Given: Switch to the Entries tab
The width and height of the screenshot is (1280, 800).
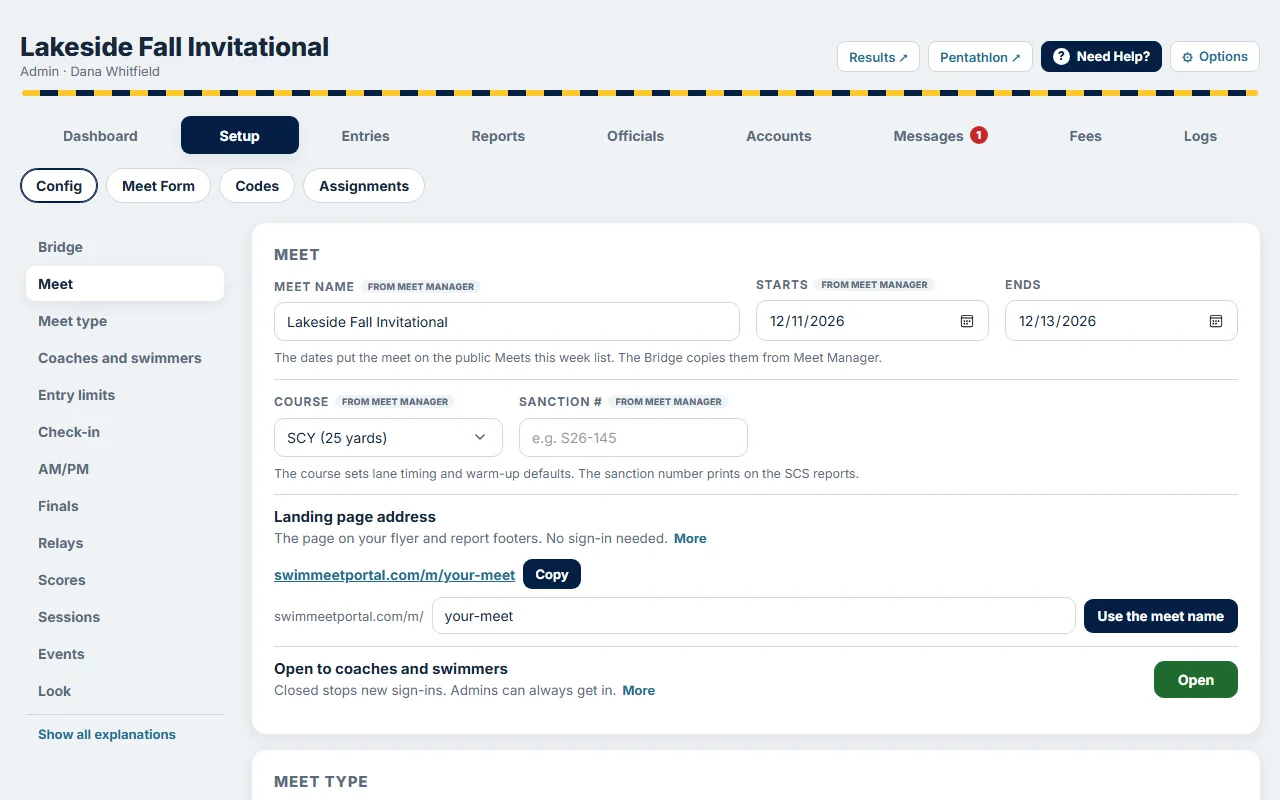Looking at the screenshot, I should pyautogui.click(x=365, y=136).
